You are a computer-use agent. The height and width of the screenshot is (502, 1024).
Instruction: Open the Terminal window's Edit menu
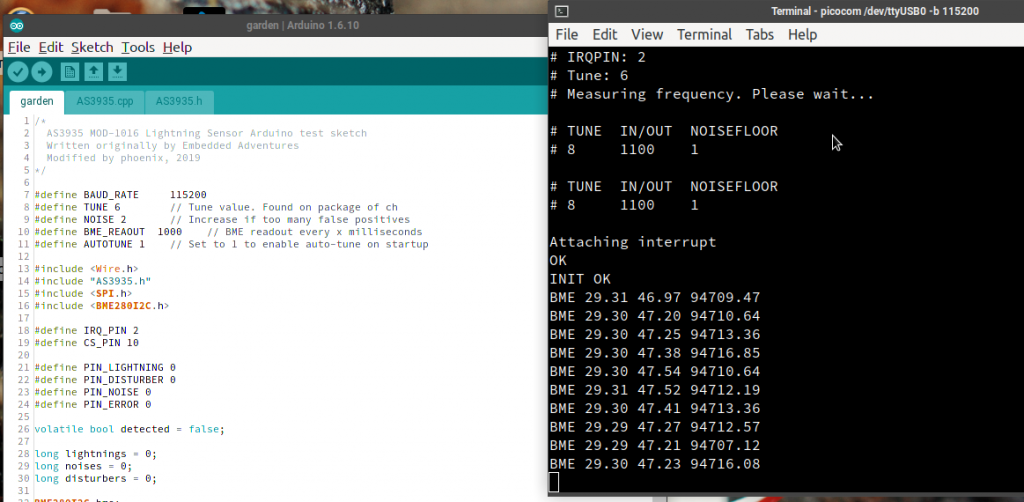[605, 35]
